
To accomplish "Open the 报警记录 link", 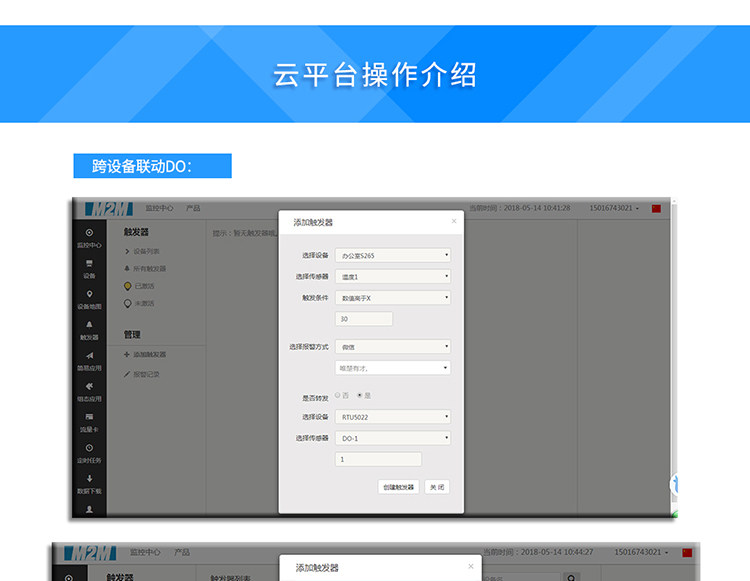I will click(x=146, y=374).
